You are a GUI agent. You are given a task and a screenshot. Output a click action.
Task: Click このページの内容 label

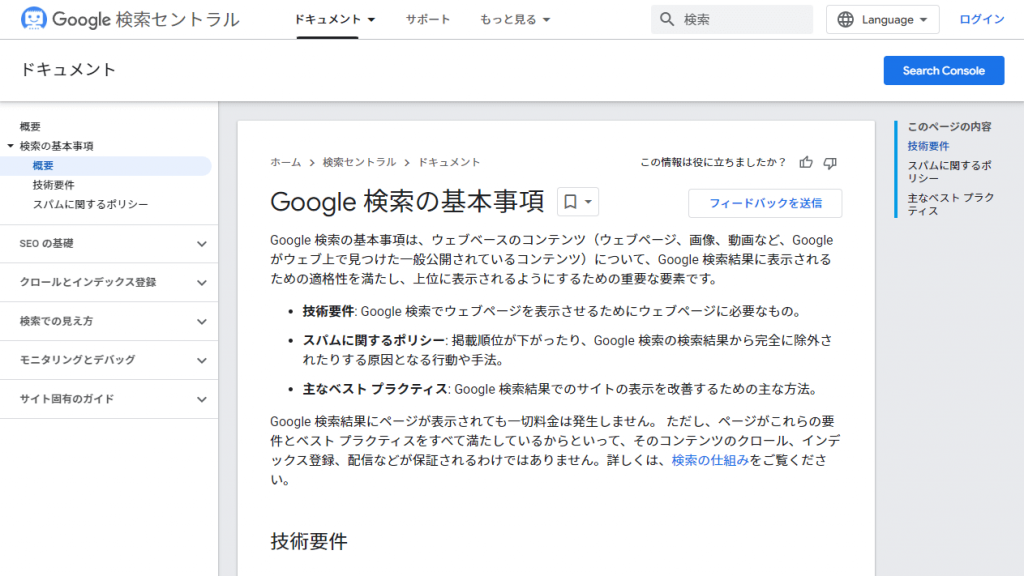(x=949, y=127)
